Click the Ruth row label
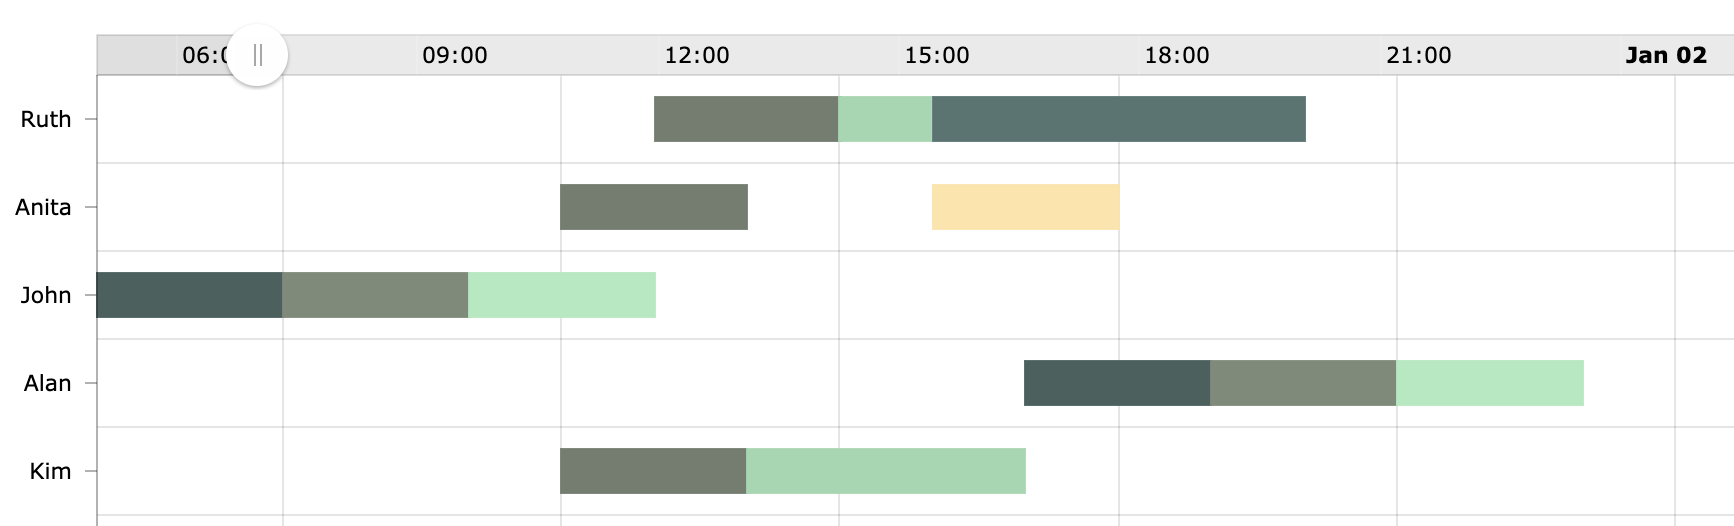 tap(46, 119)
